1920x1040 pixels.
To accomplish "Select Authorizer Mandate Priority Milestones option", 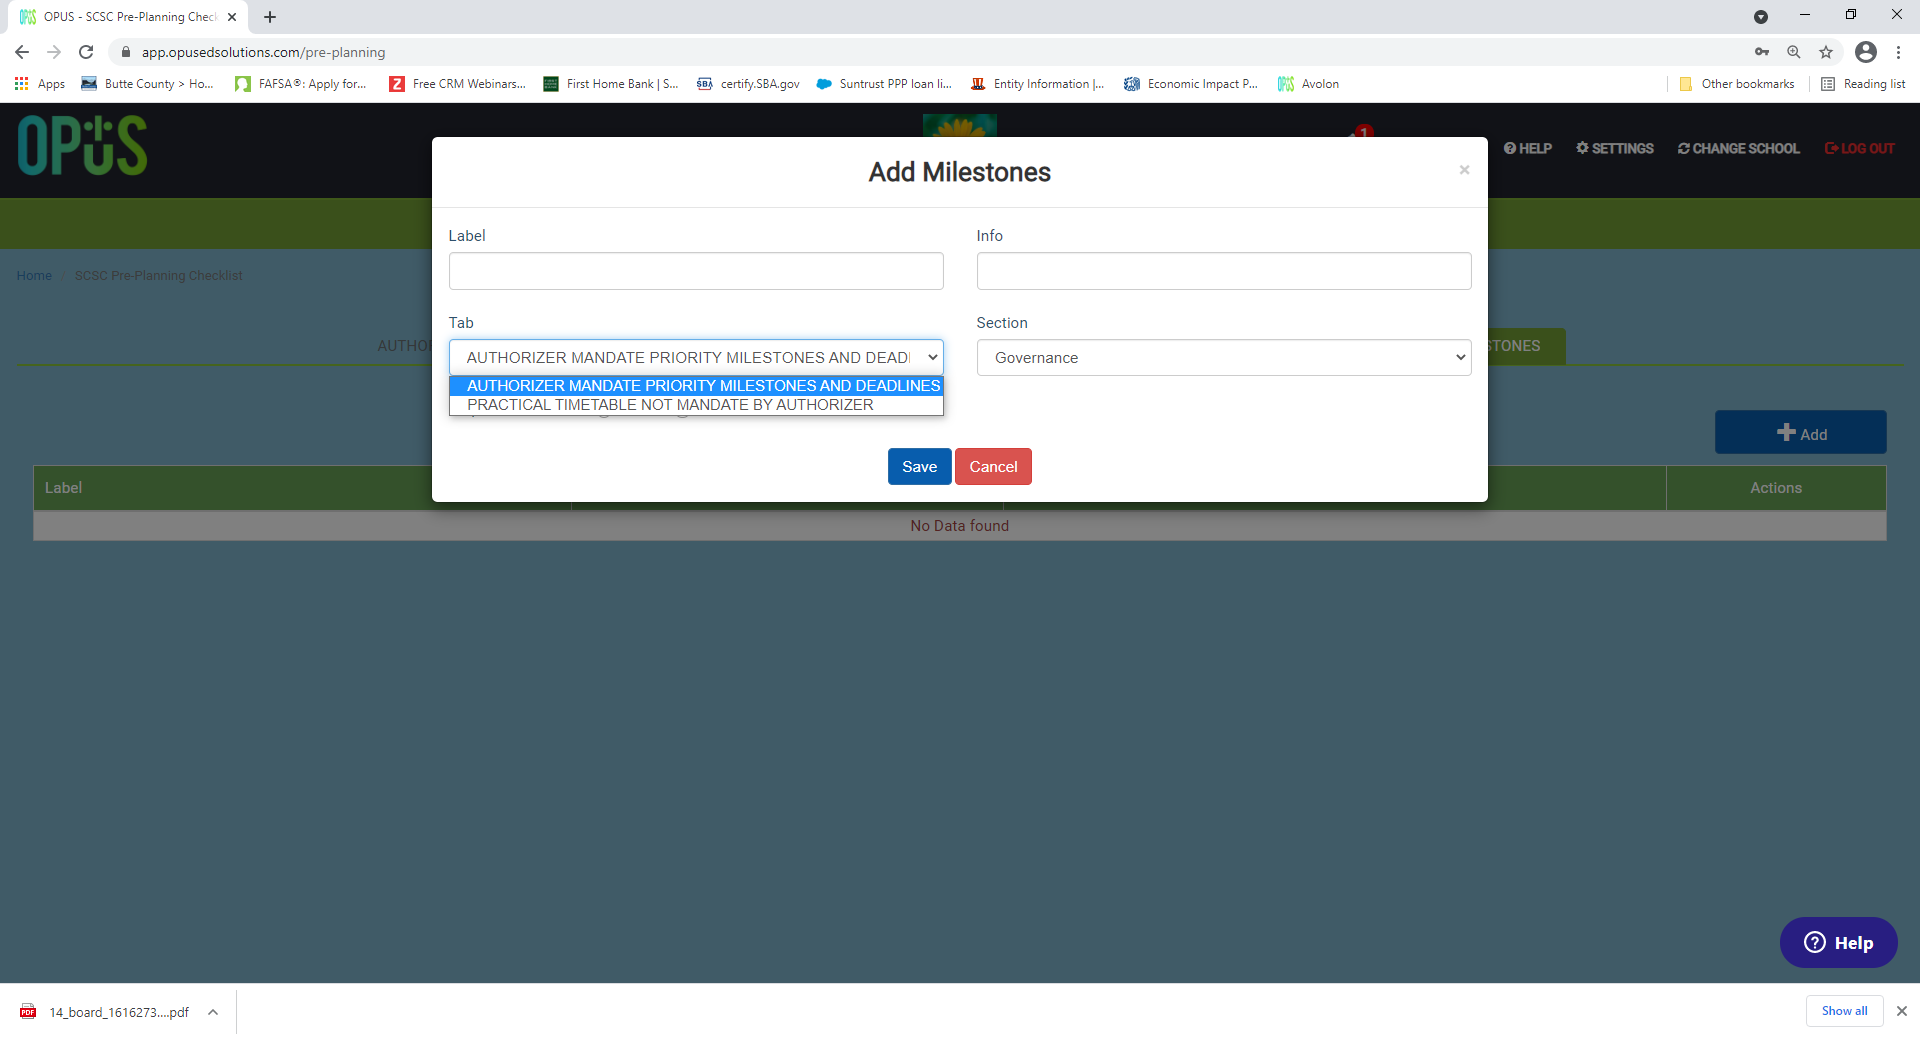I will click(696, 386).
